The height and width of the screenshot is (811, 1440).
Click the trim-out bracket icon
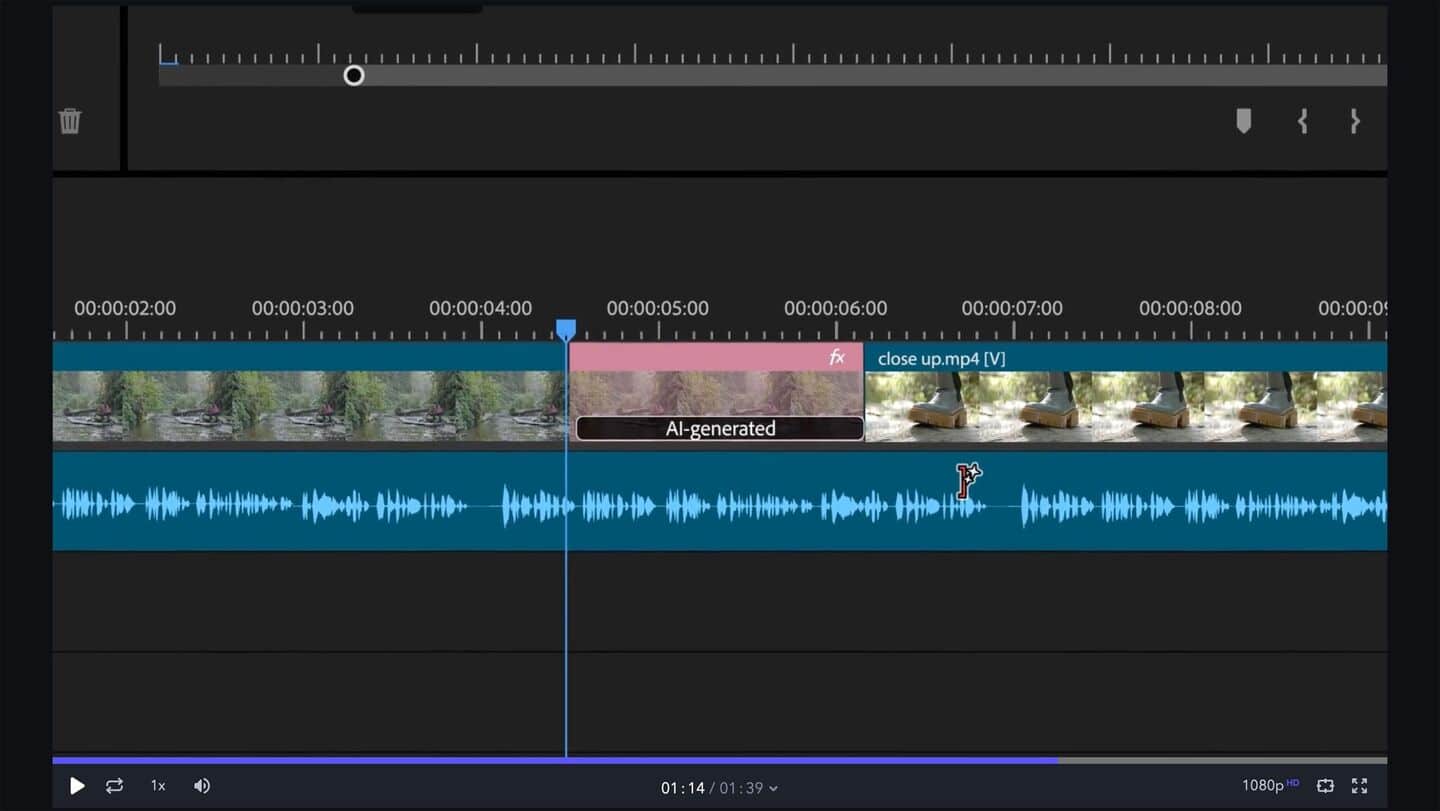pyautogui.click(x=1355, y=121)
